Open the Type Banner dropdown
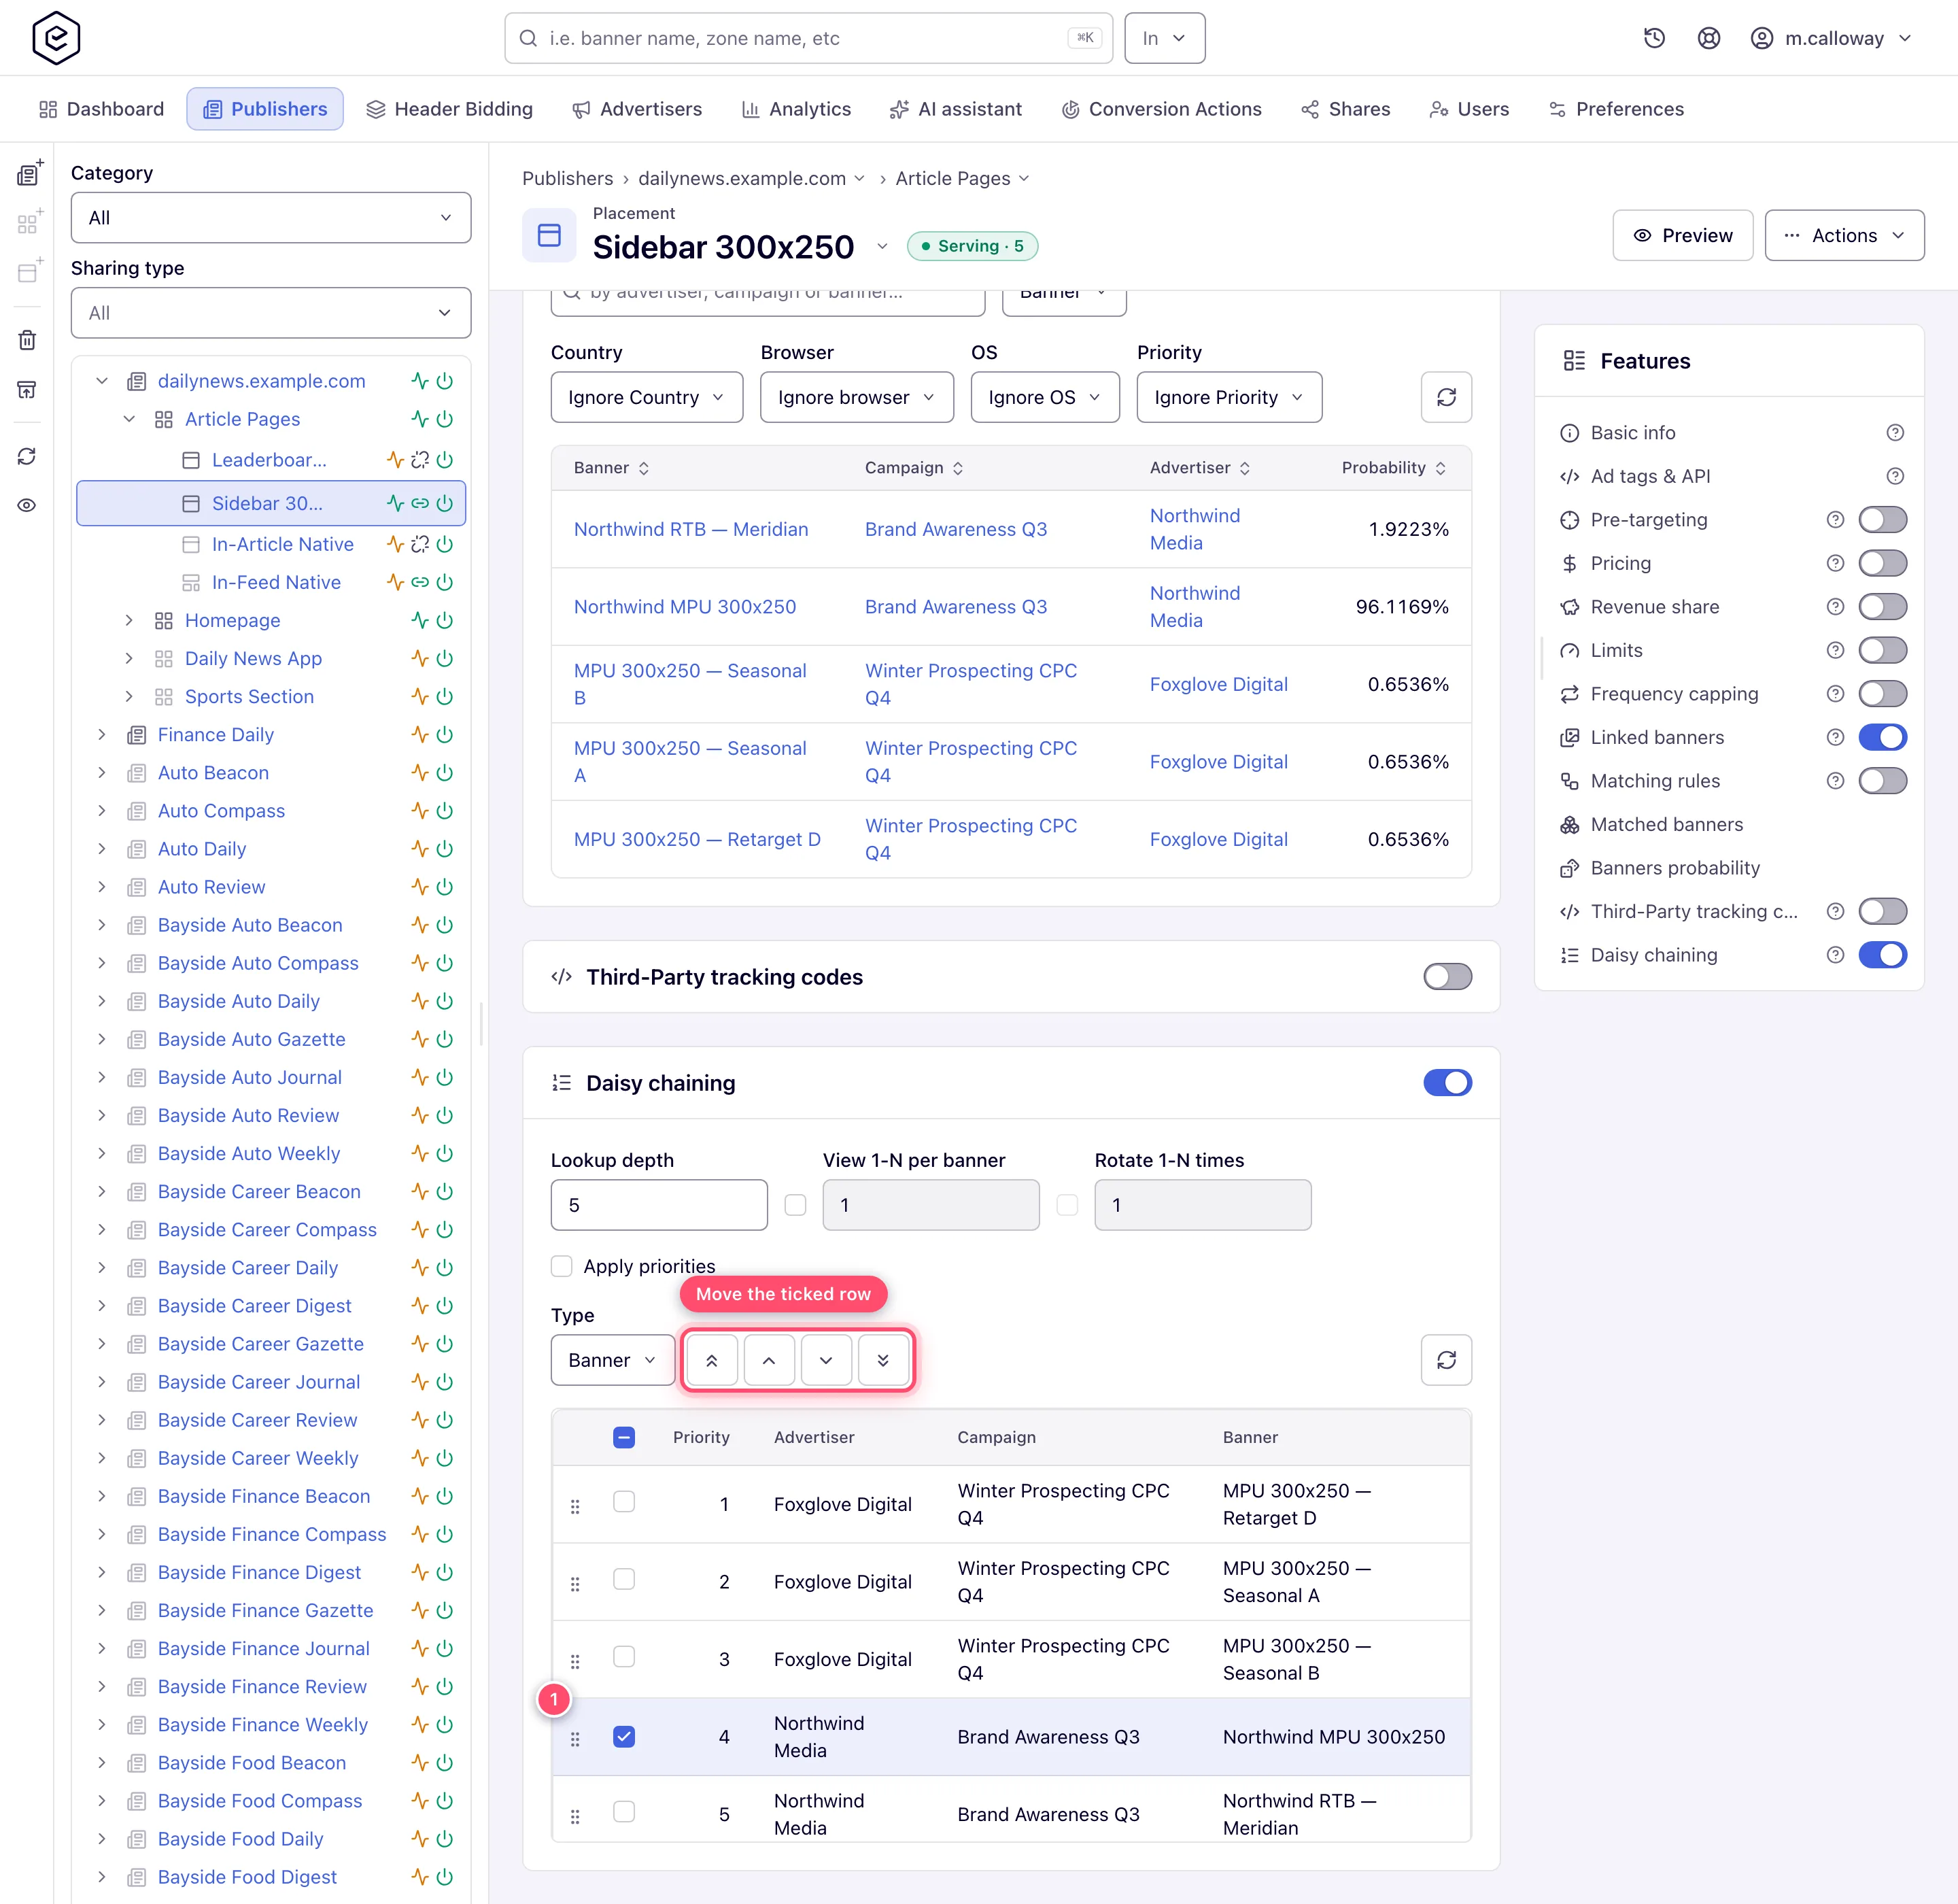The height and width of the screenshot is (1904, 1958). [613, 1360]
